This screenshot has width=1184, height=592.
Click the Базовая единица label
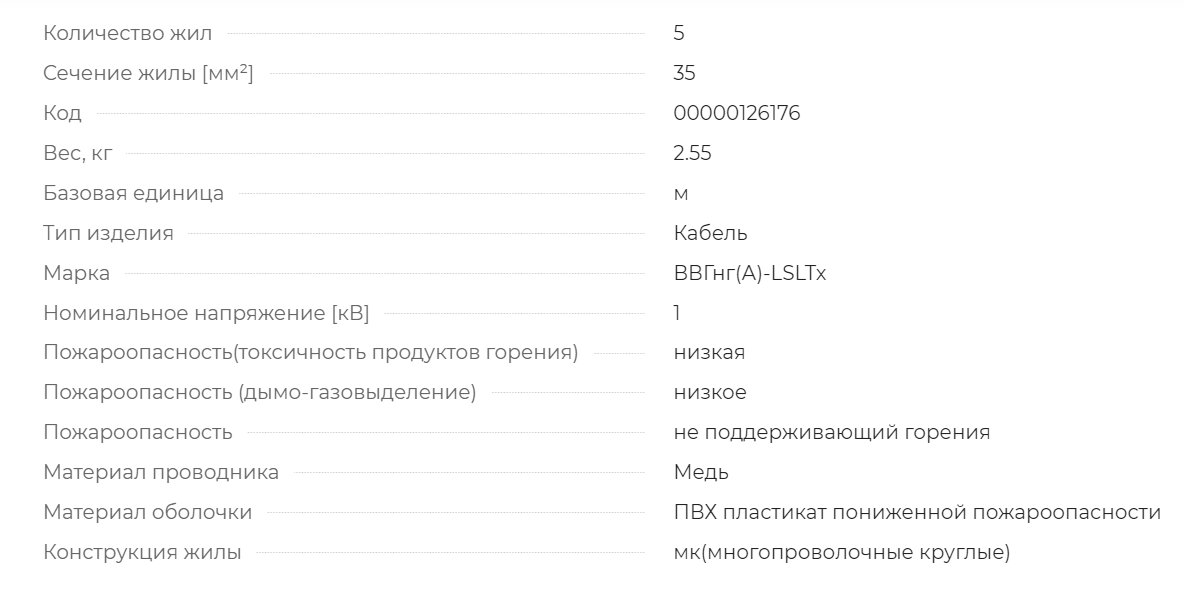[134, 193]
